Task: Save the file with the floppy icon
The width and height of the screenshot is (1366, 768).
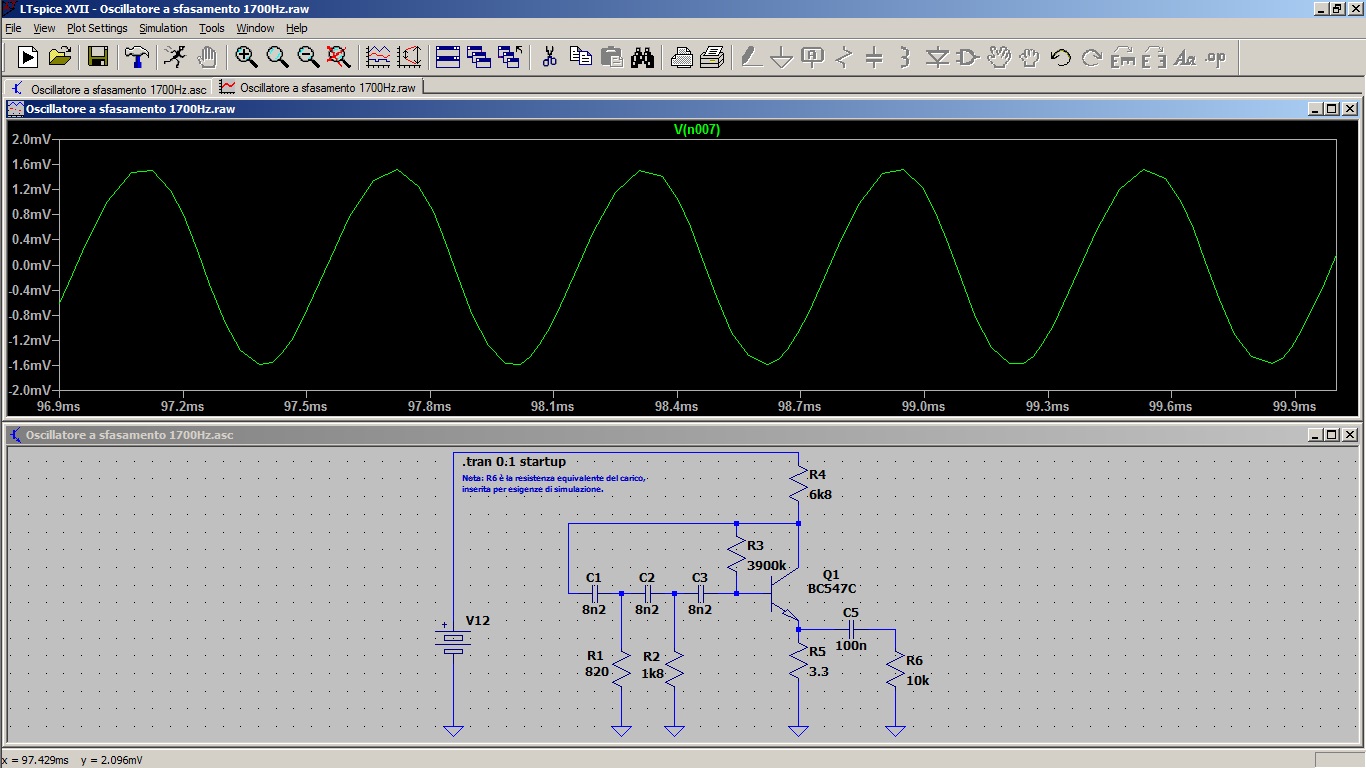Action: click(97, 57)
